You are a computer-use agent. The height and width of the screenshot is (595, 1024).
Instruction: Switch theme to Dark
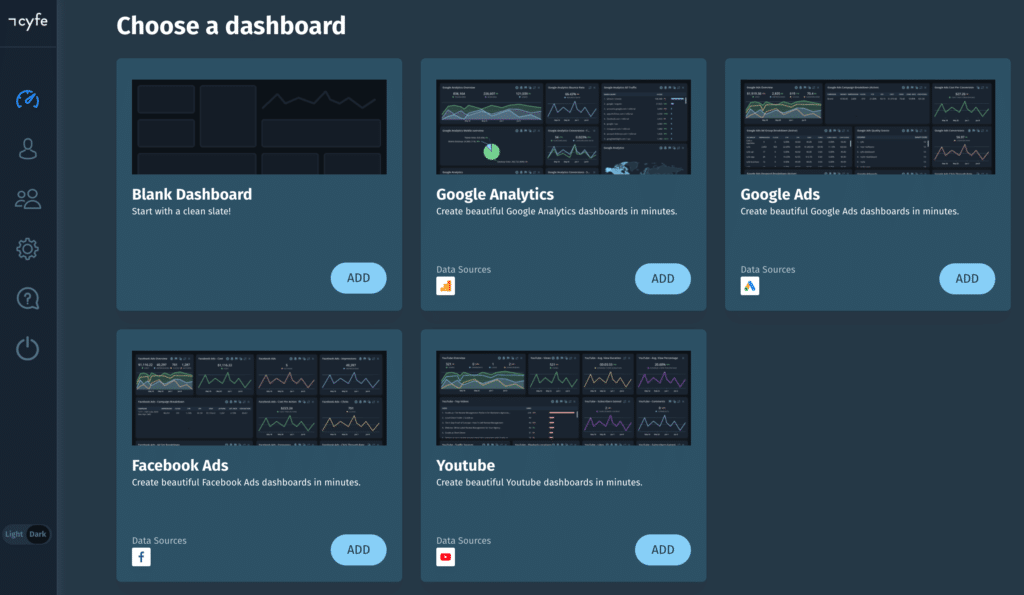[x=38, y=534]
